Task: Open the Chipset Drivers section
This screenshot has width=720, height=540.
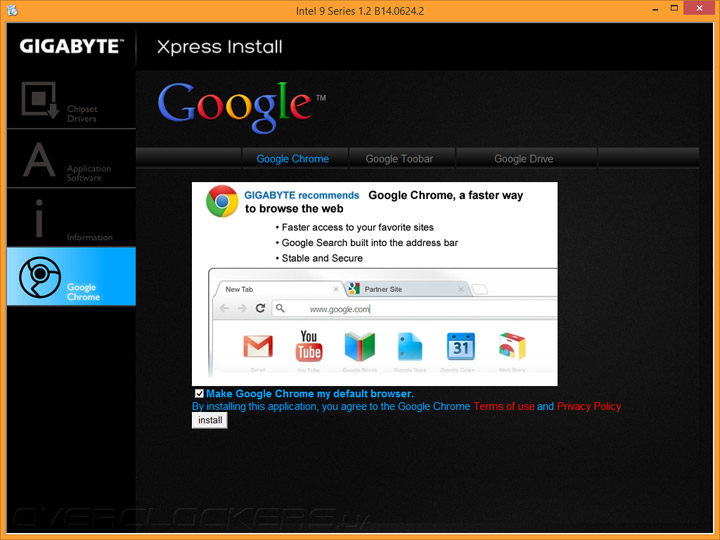Action: tap(71, 101)
